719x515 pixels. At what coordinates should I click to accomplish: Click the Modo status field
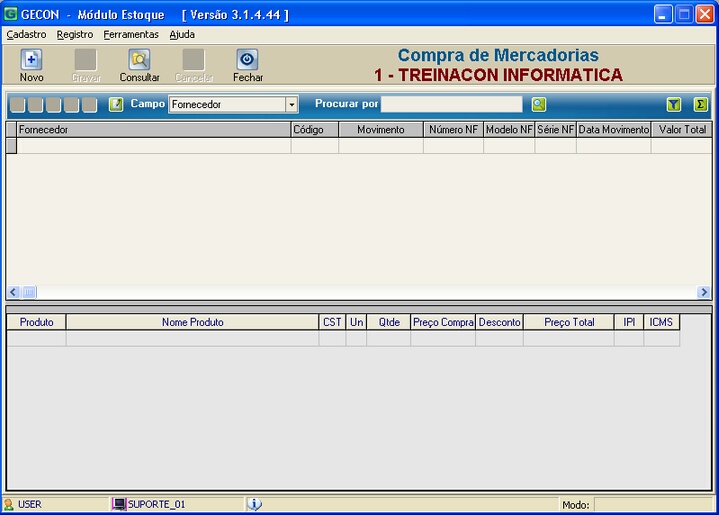coord(653,504)
